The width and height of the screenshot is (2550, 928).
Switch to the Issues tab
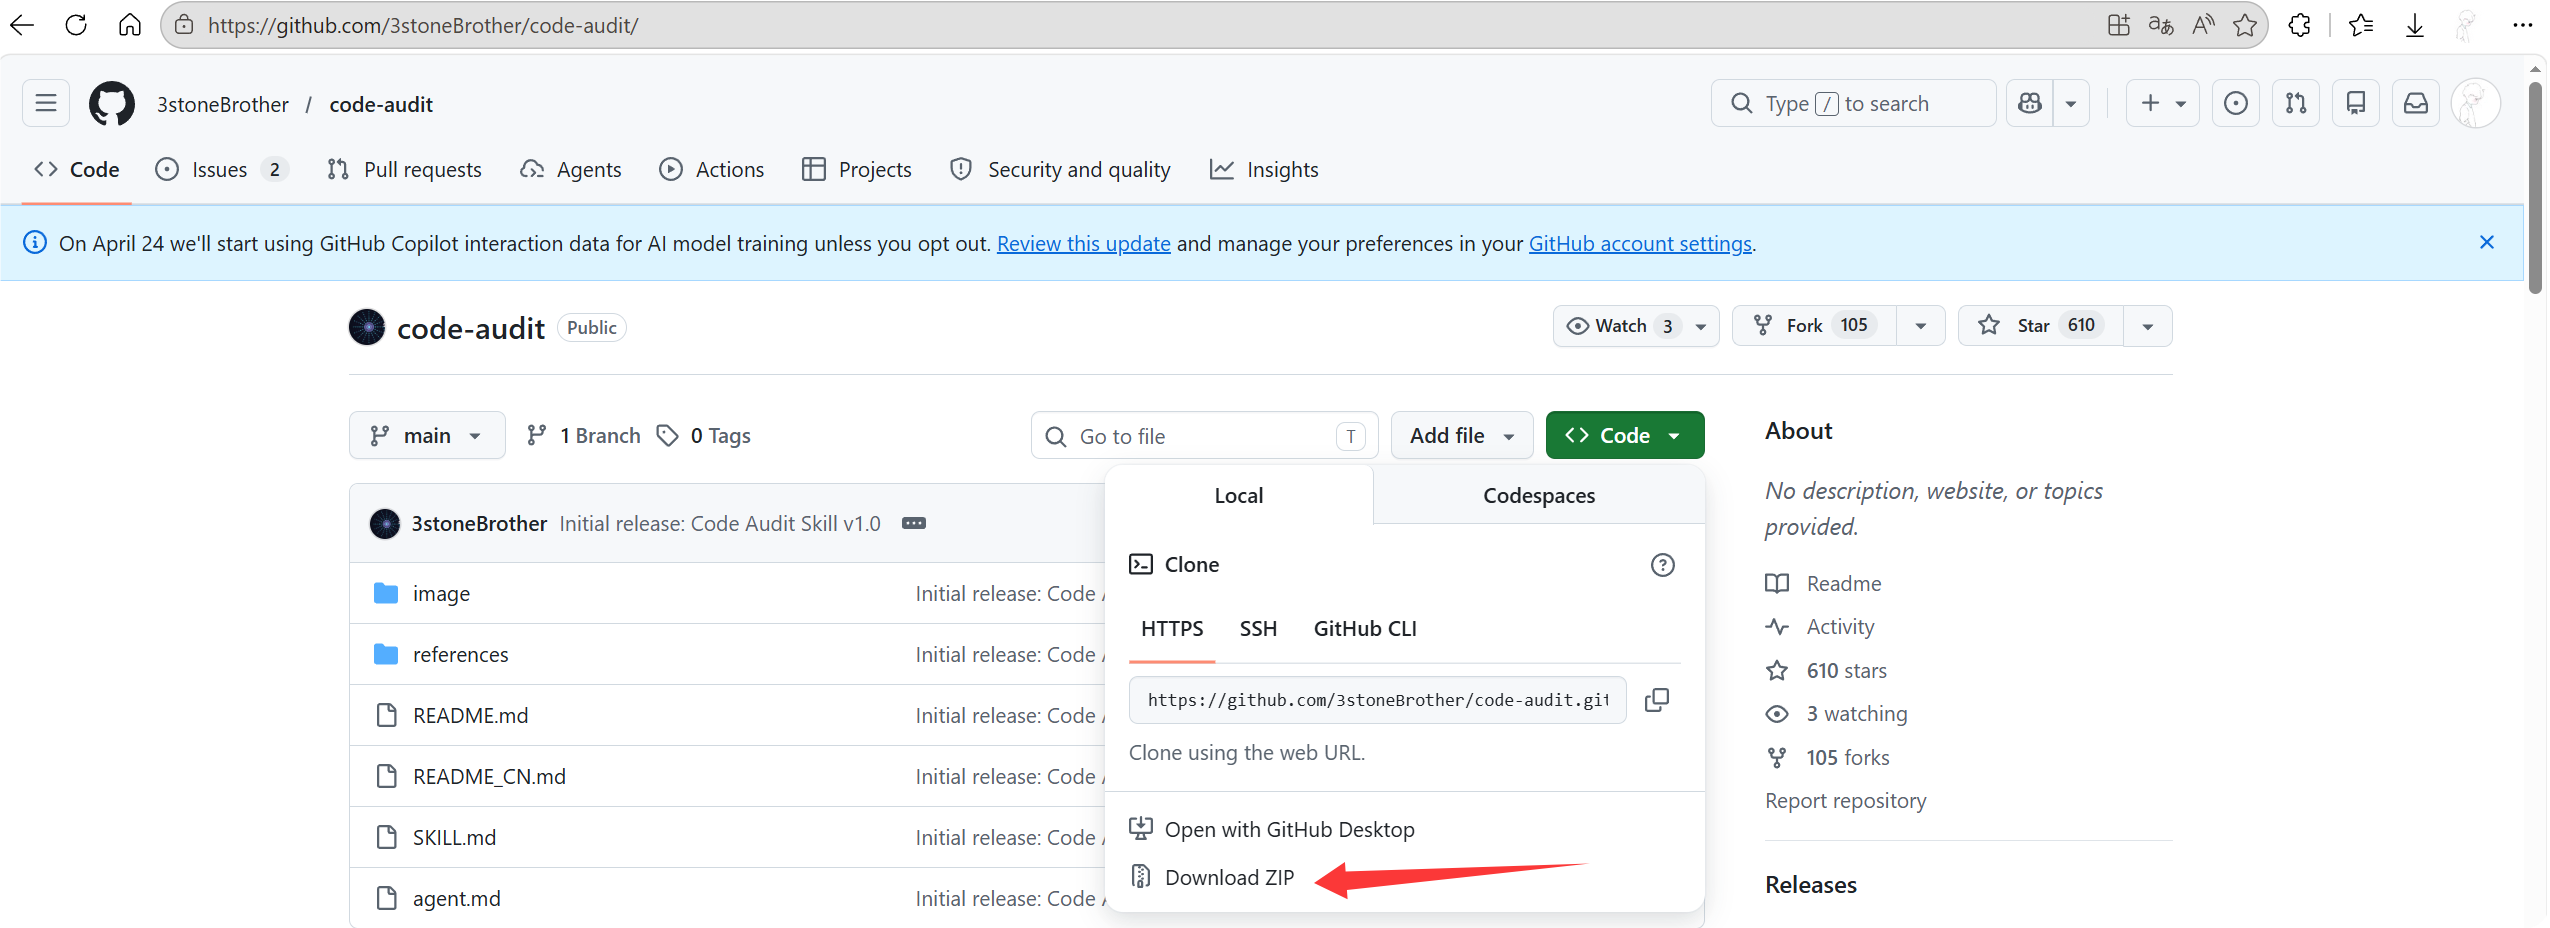pos(222,170)
